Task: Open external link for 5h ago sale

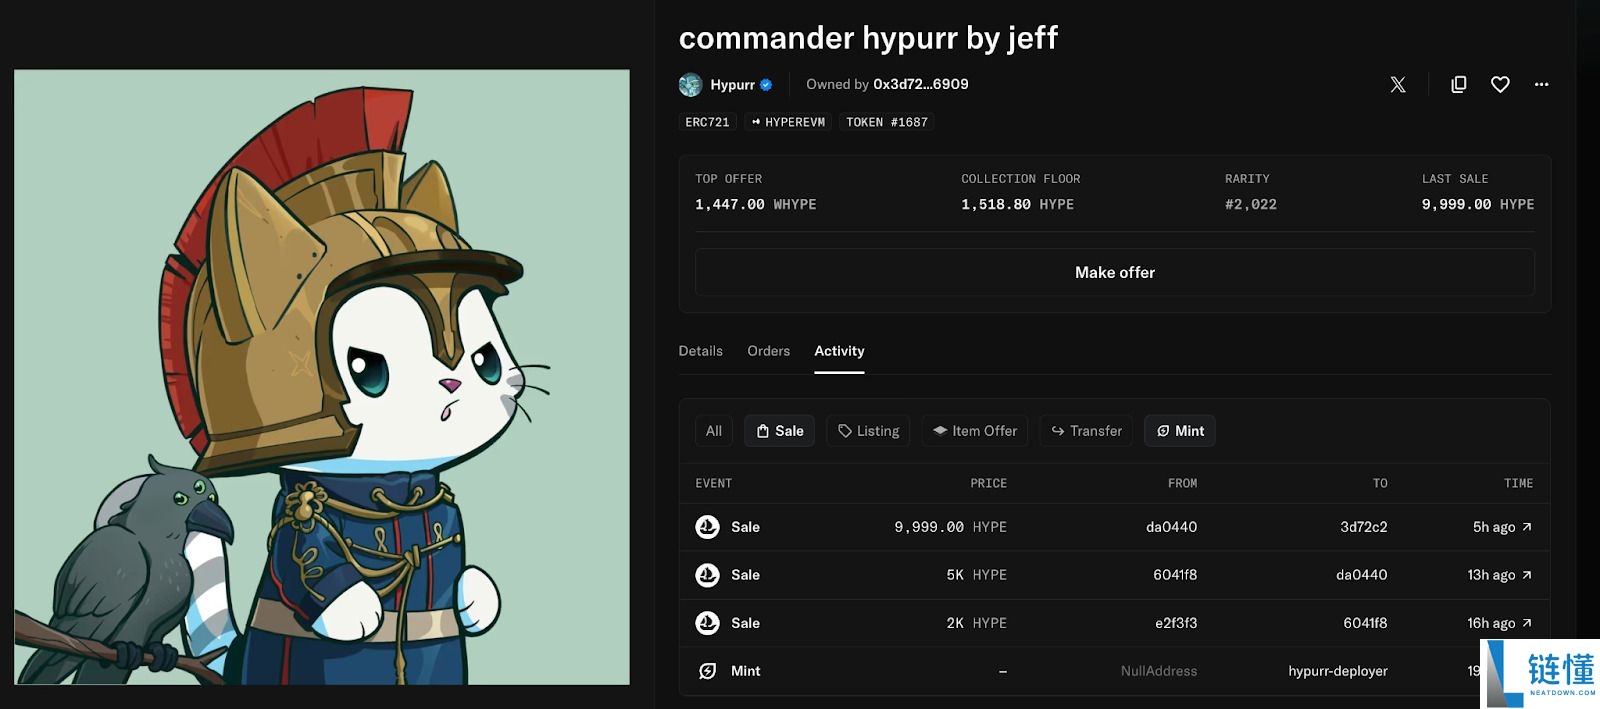Action: pos(1527,527)
